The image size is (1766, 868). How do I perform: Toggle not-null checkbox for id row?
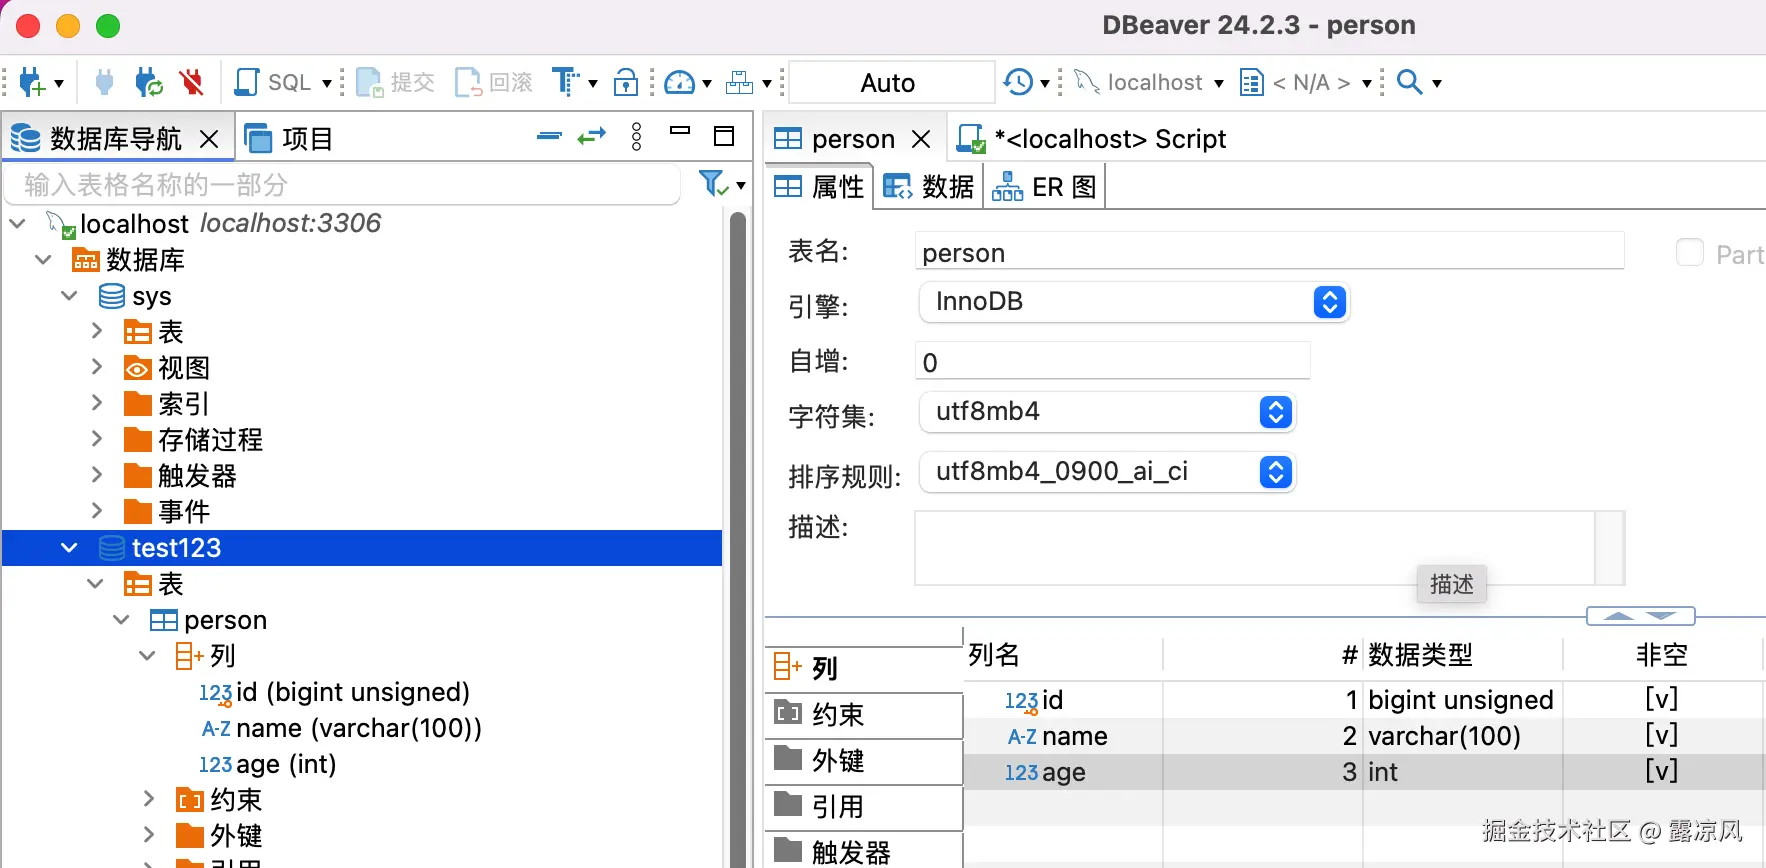pos(1661,699)
